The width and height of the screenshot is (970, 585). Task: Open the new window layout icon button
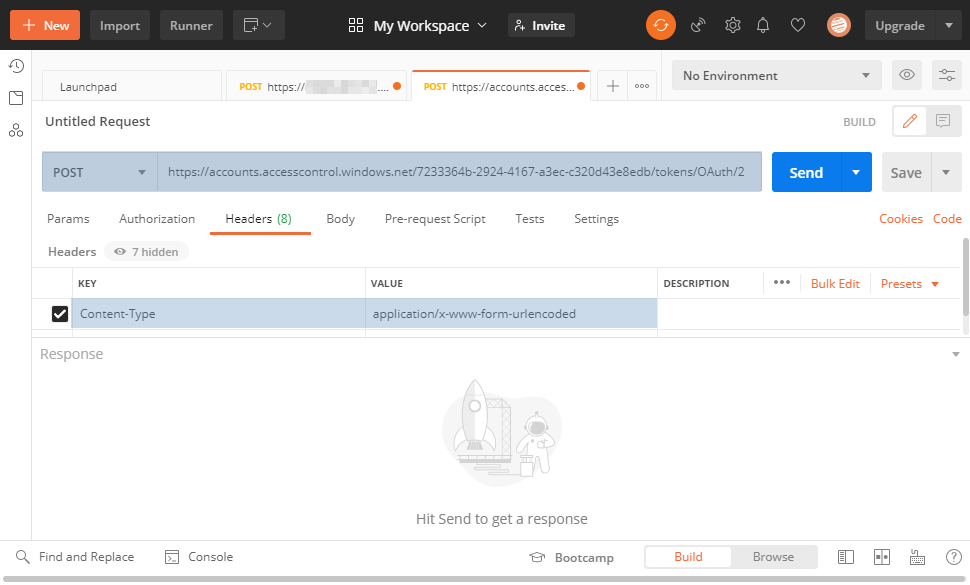(259, 25)
